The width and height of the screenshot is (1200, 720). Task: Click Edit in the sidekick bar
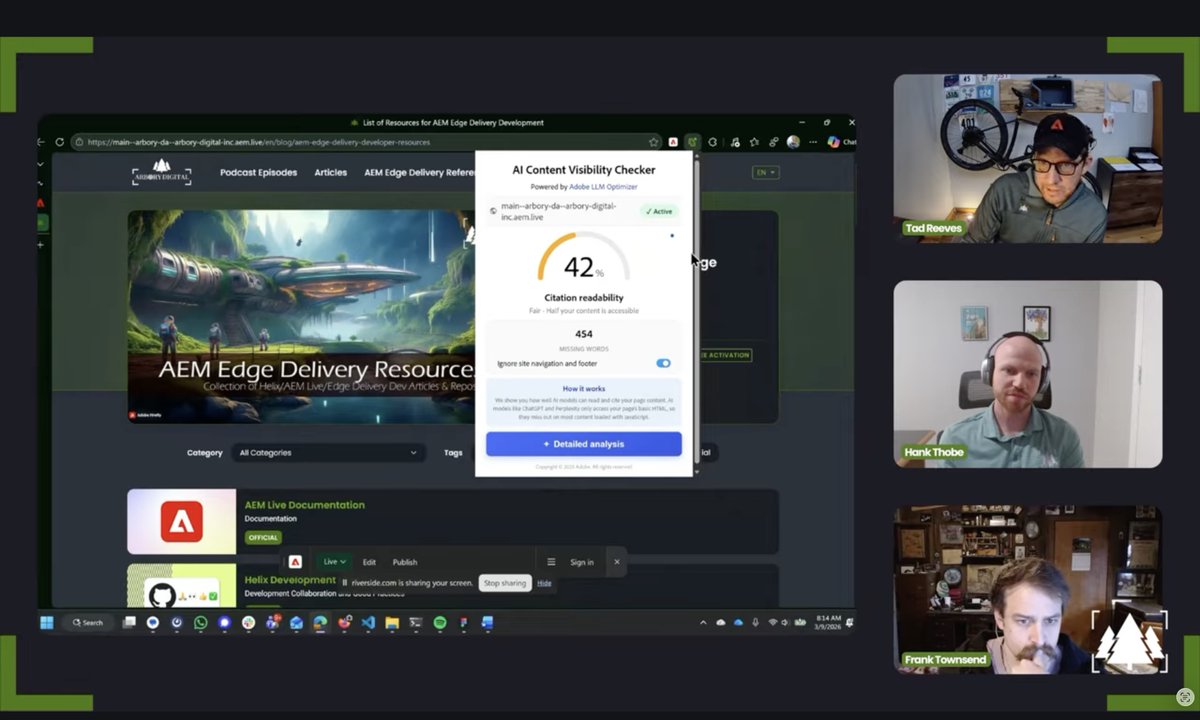click(x=369, y=562)
